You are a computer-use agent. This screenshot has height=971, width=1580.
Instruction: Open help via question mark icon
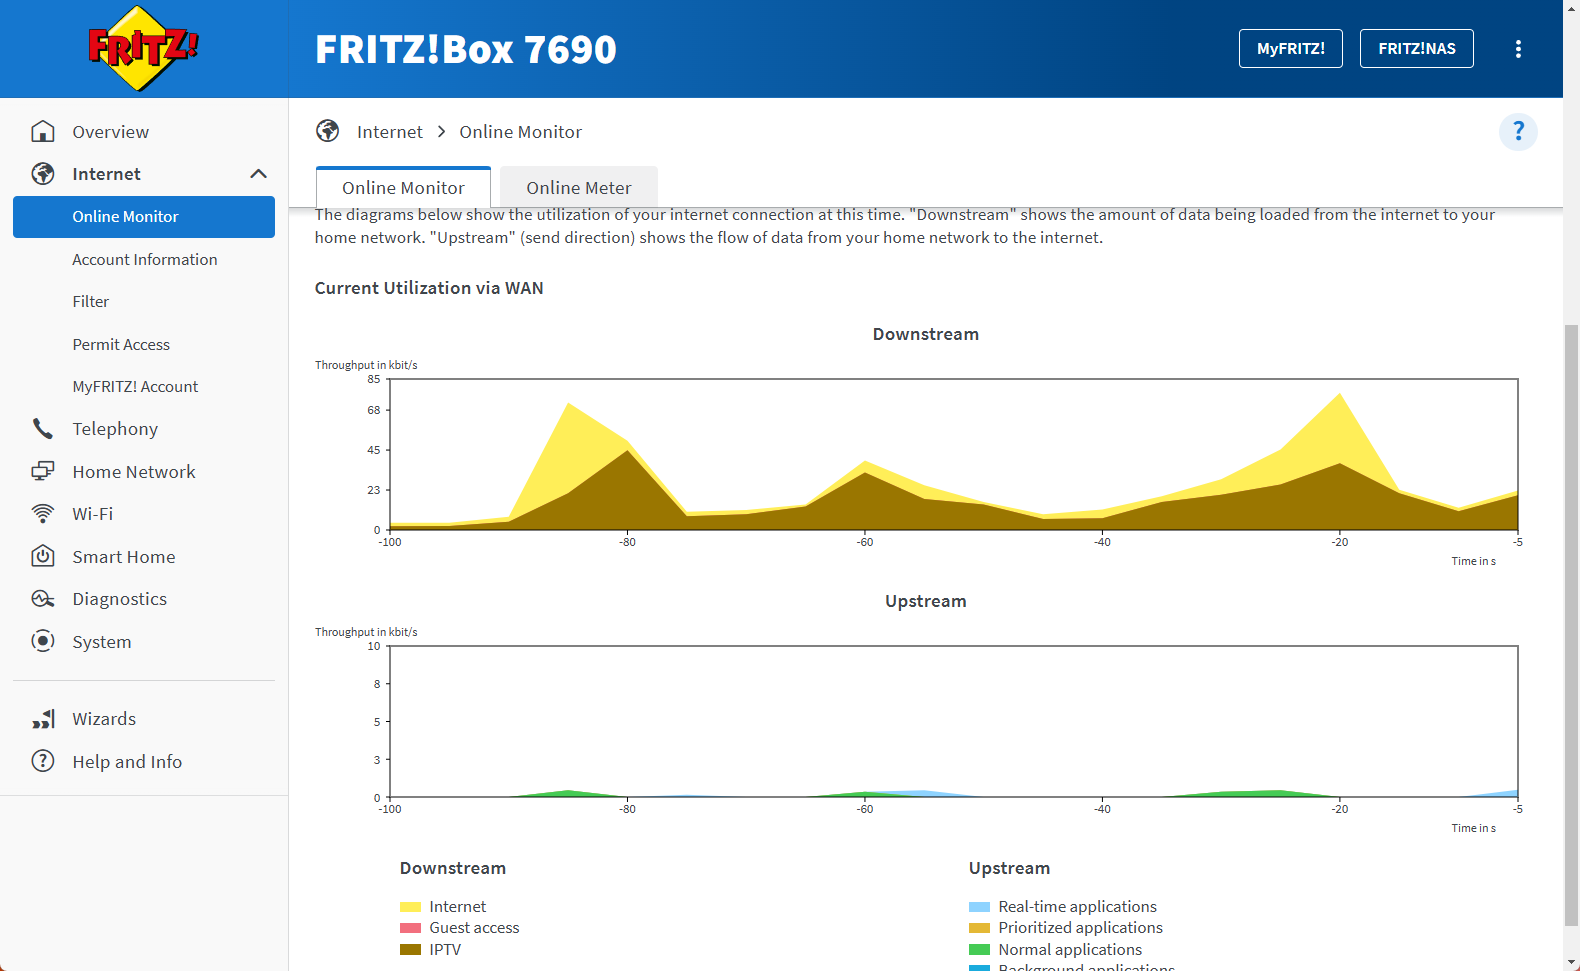1517,132
